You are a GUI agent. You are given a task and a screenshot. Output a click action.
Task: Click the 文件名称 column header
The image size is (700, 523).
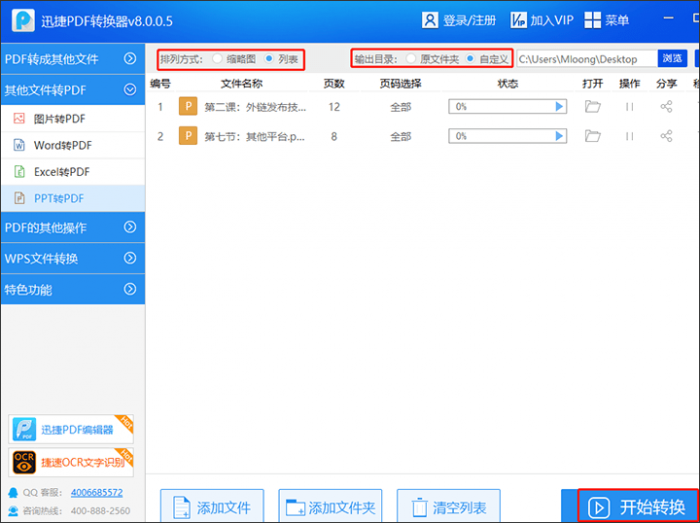click(x=242, y=83)
